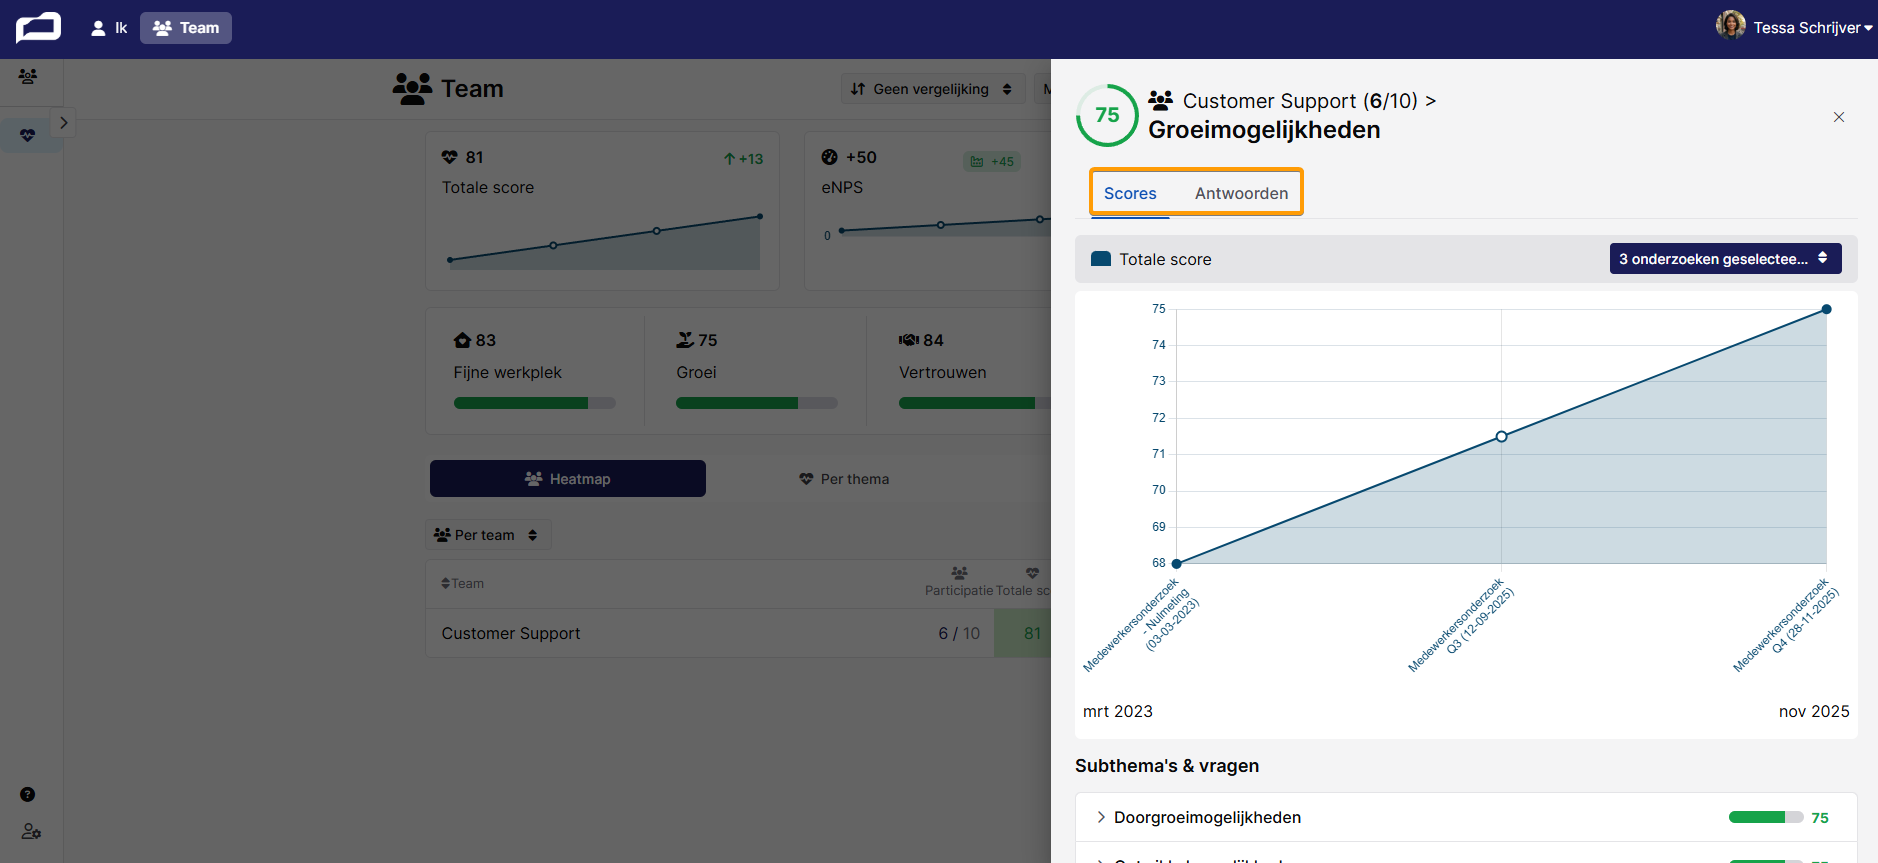
Task: Expand the left sidebar with the chevron
Action: (x=63, y=123)
